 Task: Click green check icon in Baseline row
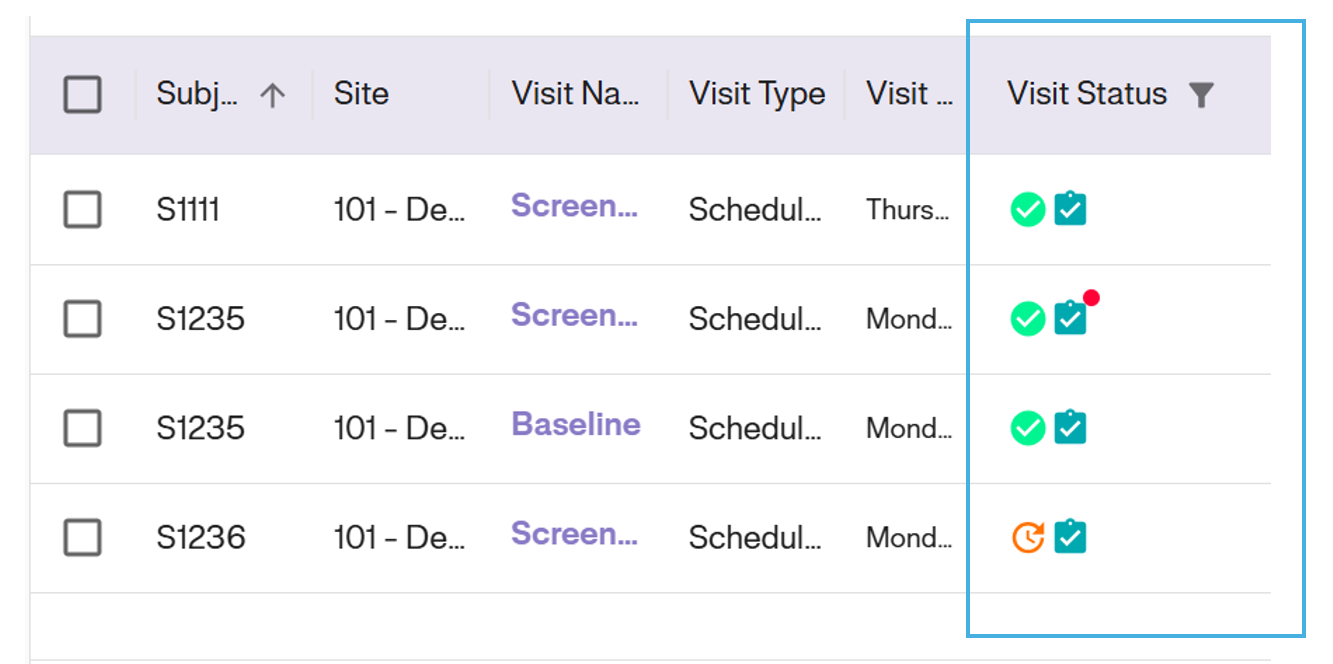(1028, 428)
